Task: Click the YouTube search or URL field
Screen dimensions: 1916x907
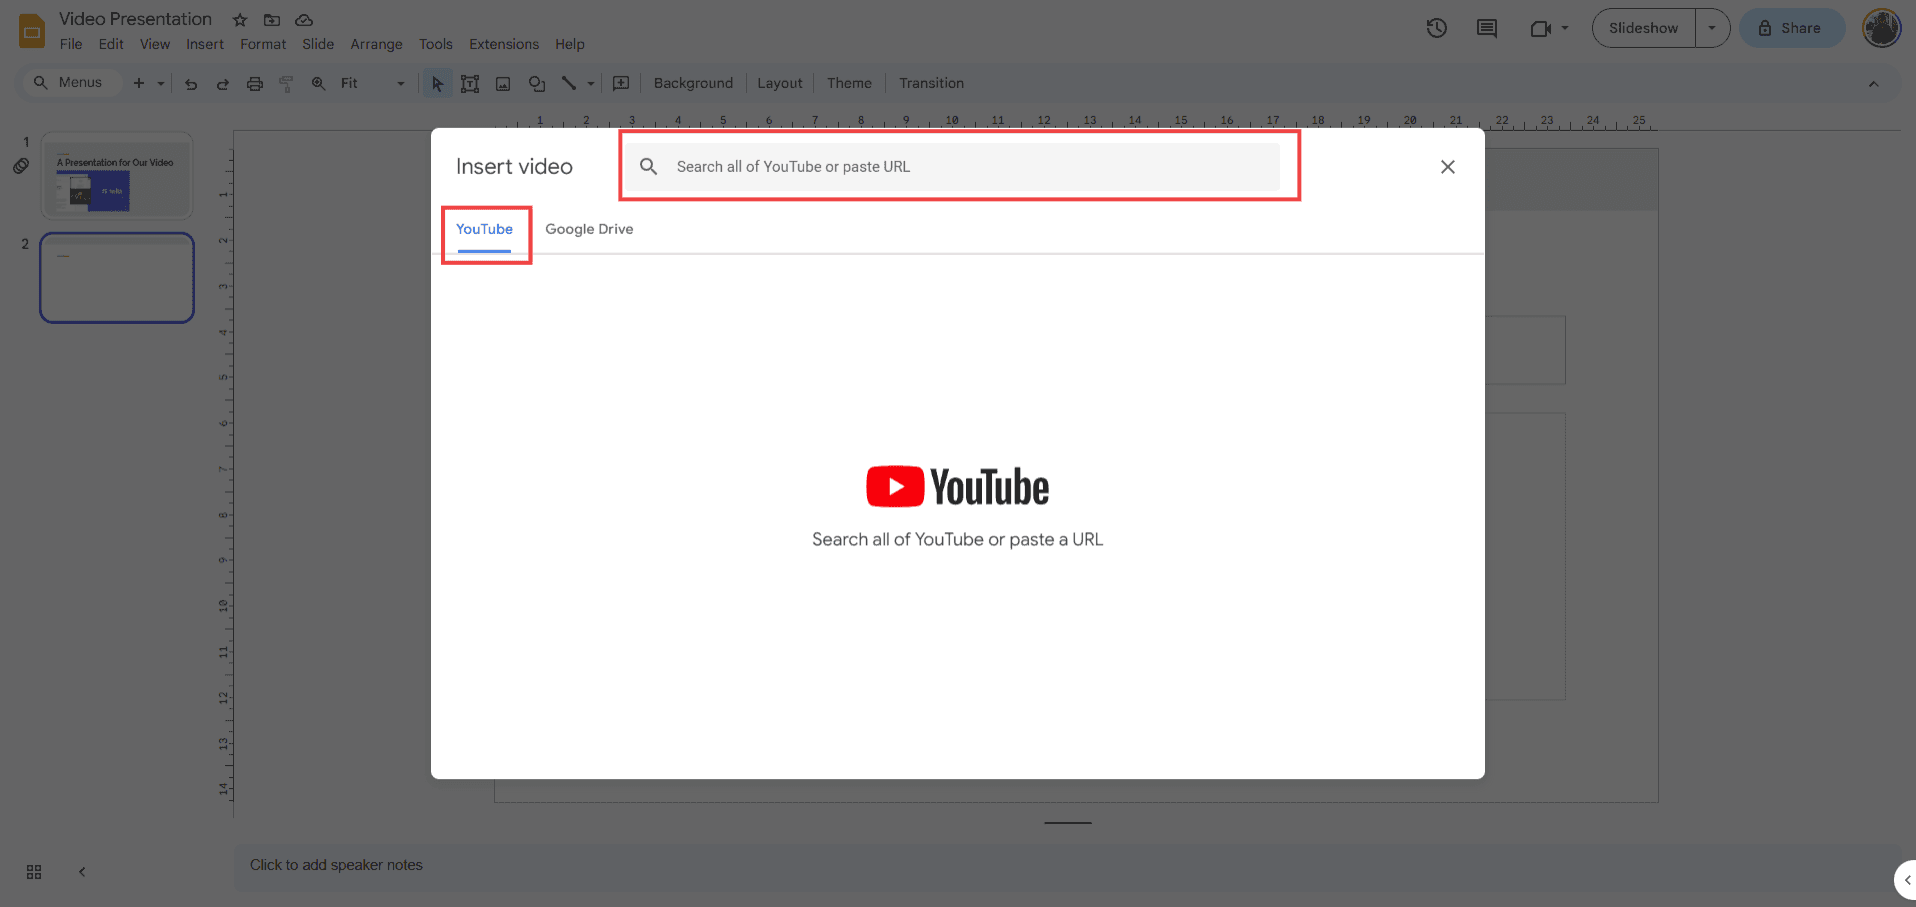Action: (953, 167)
